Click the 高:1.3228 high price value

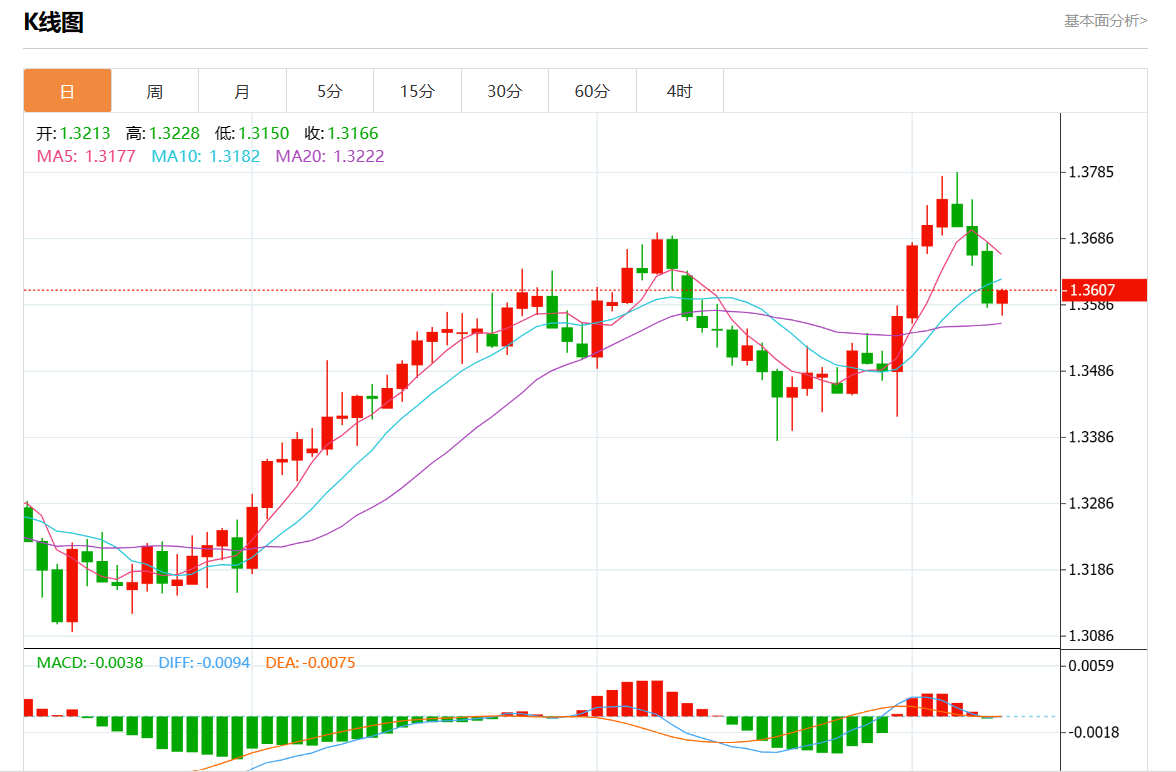(163, 134)
